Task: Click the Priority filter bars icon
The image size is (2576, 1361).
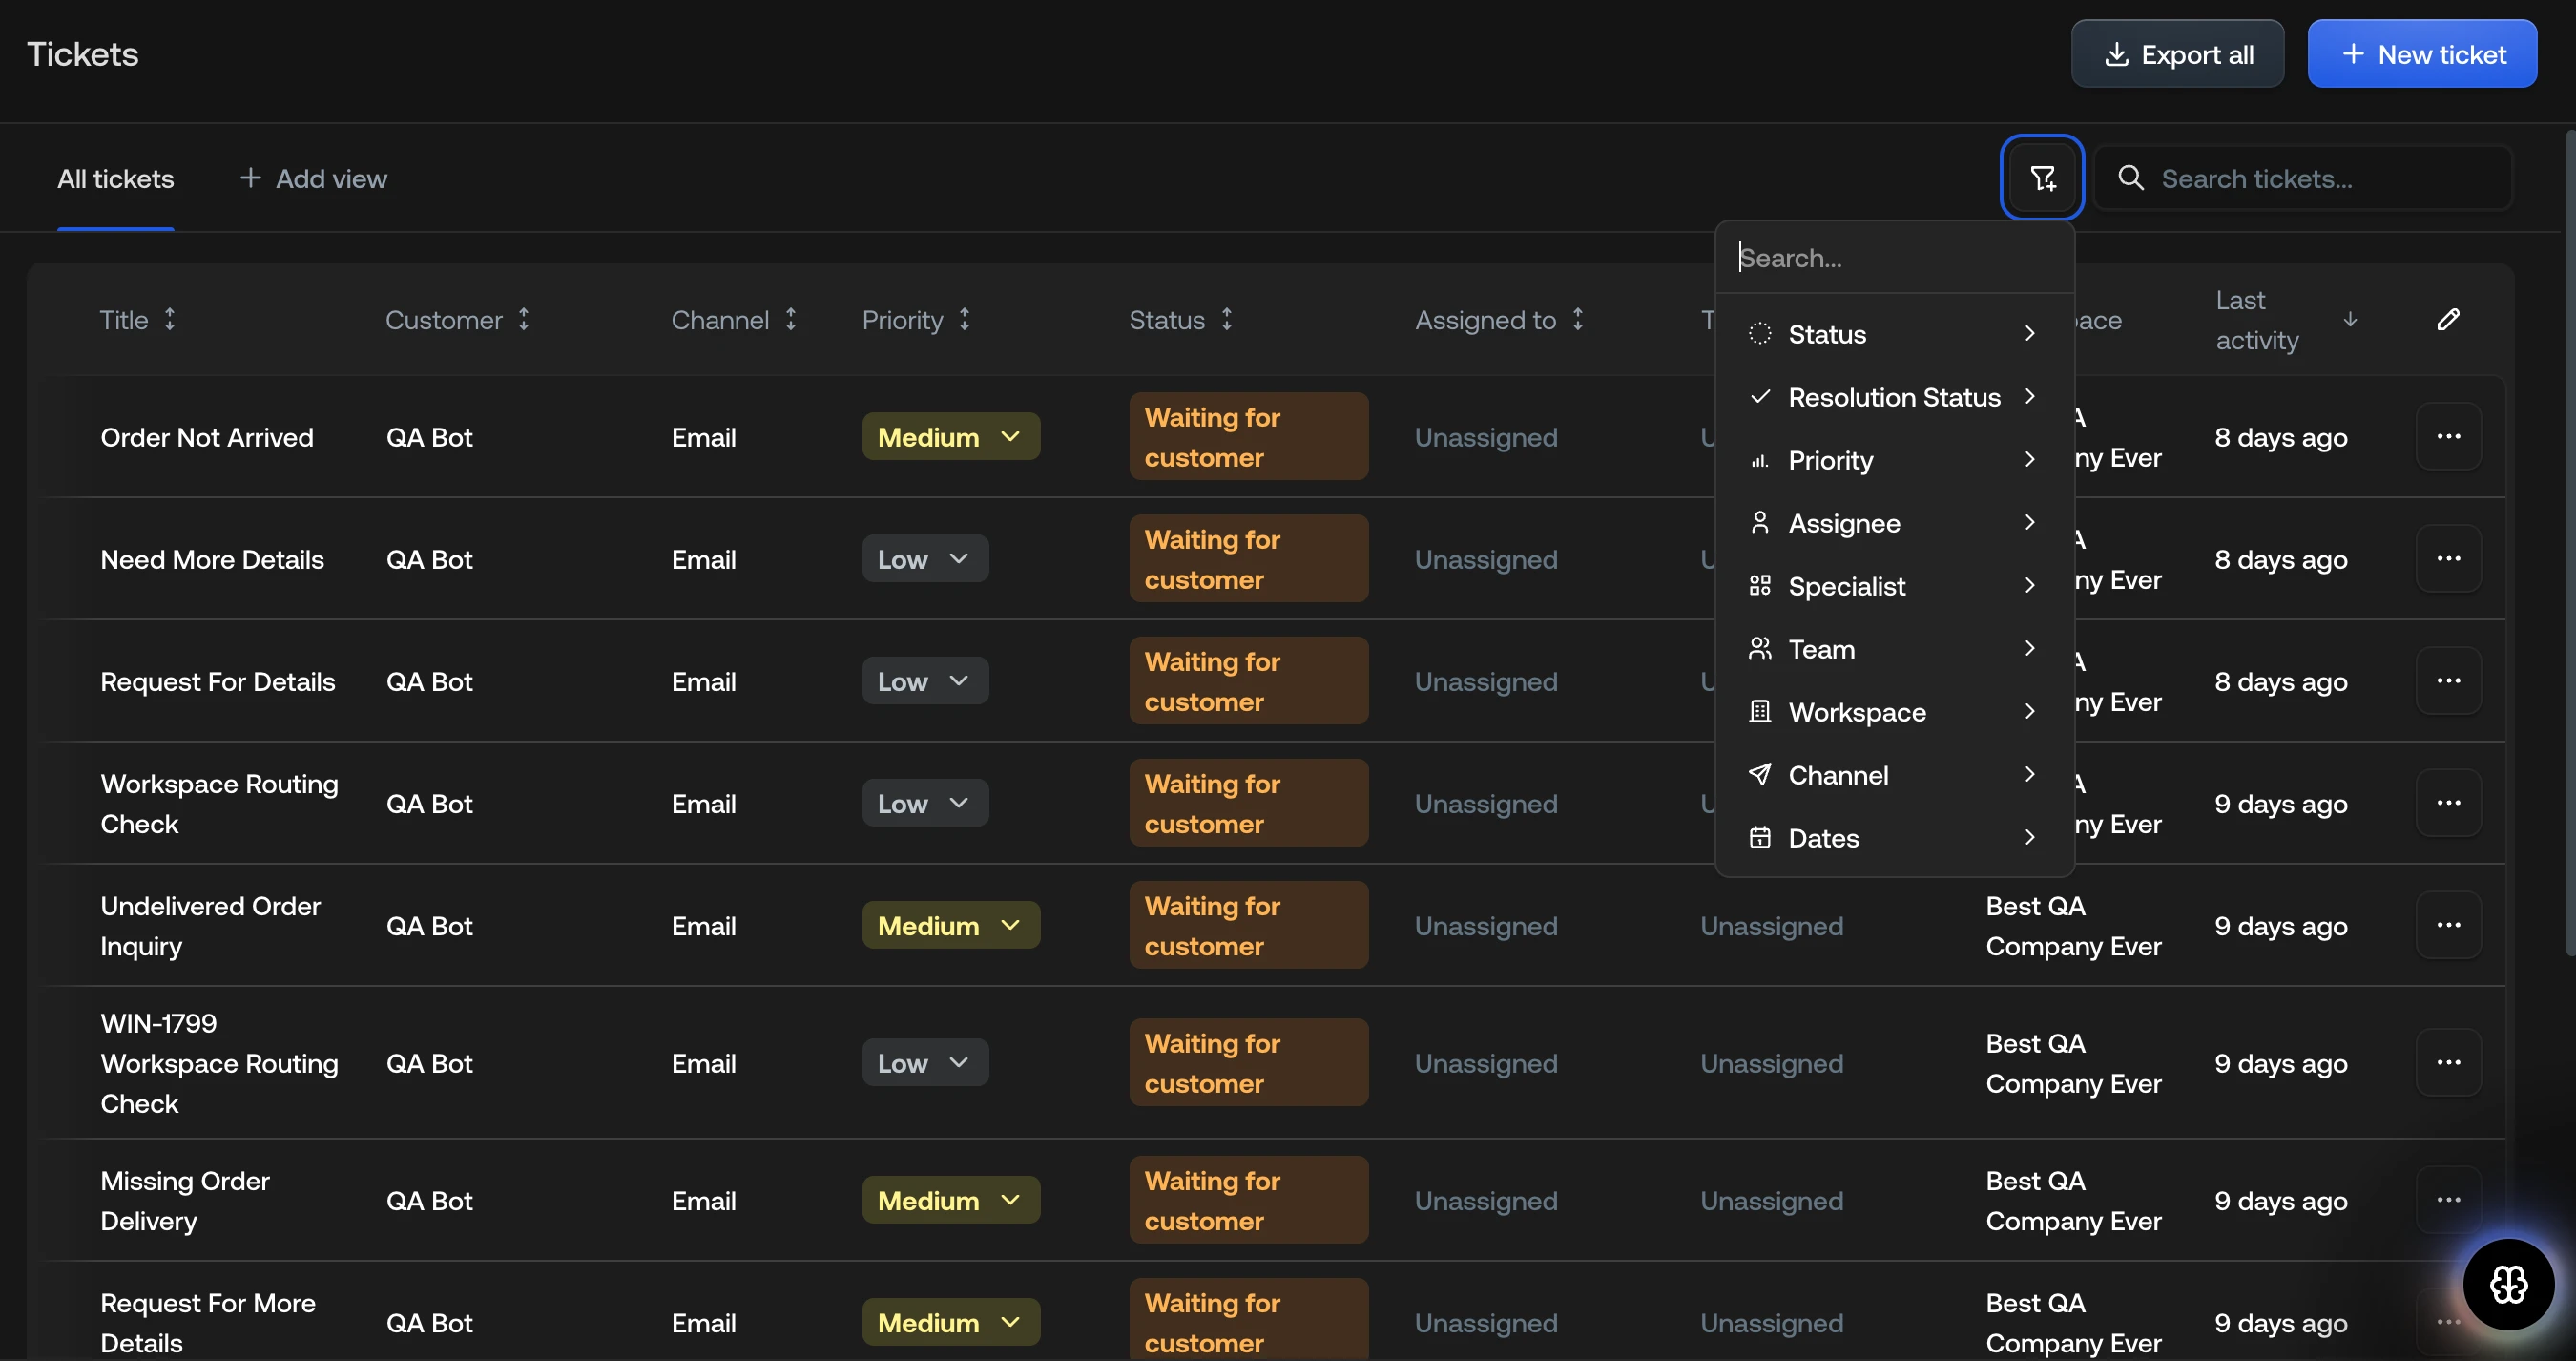Action: pos(1759,460)
